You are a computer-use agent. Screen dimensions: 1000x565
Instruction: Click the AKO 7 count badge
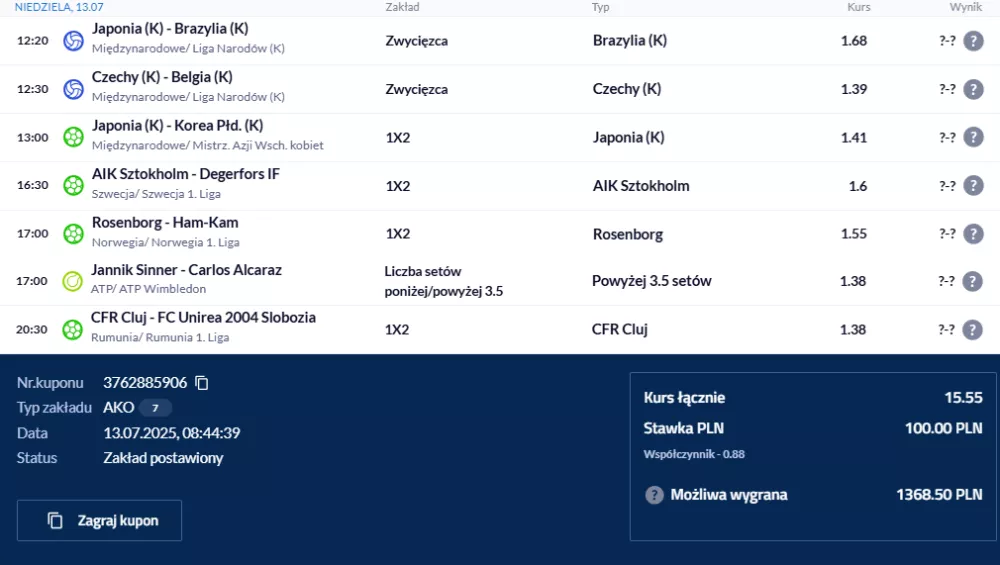[x=155, y=407]
